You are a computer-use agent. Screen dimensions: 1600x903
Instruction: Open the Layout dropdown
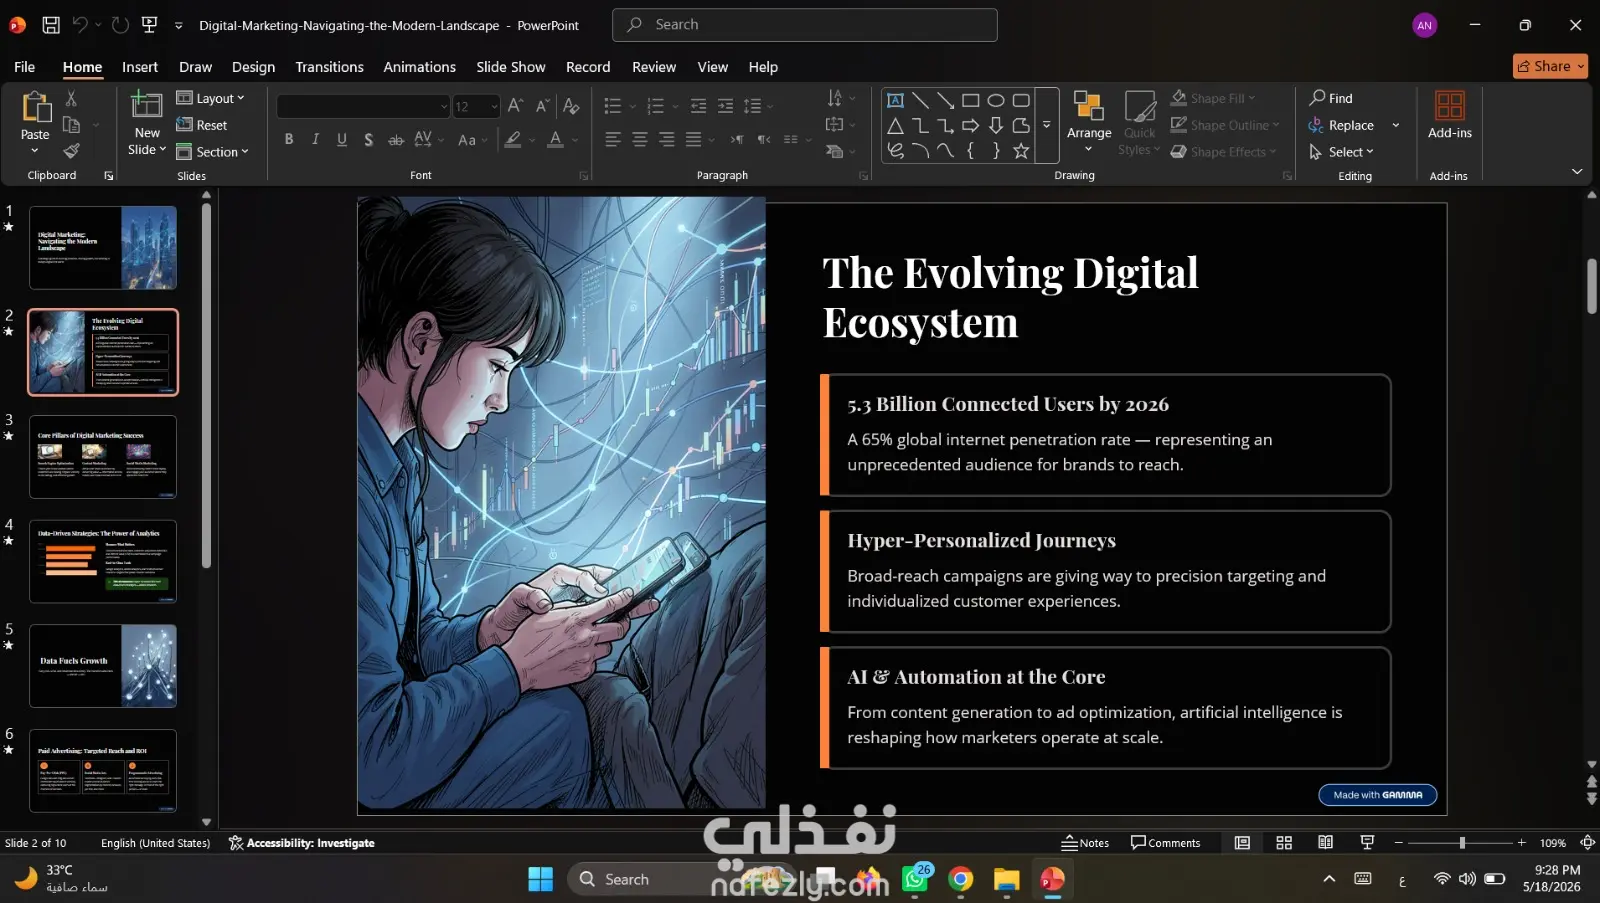[x=210, y=98]
